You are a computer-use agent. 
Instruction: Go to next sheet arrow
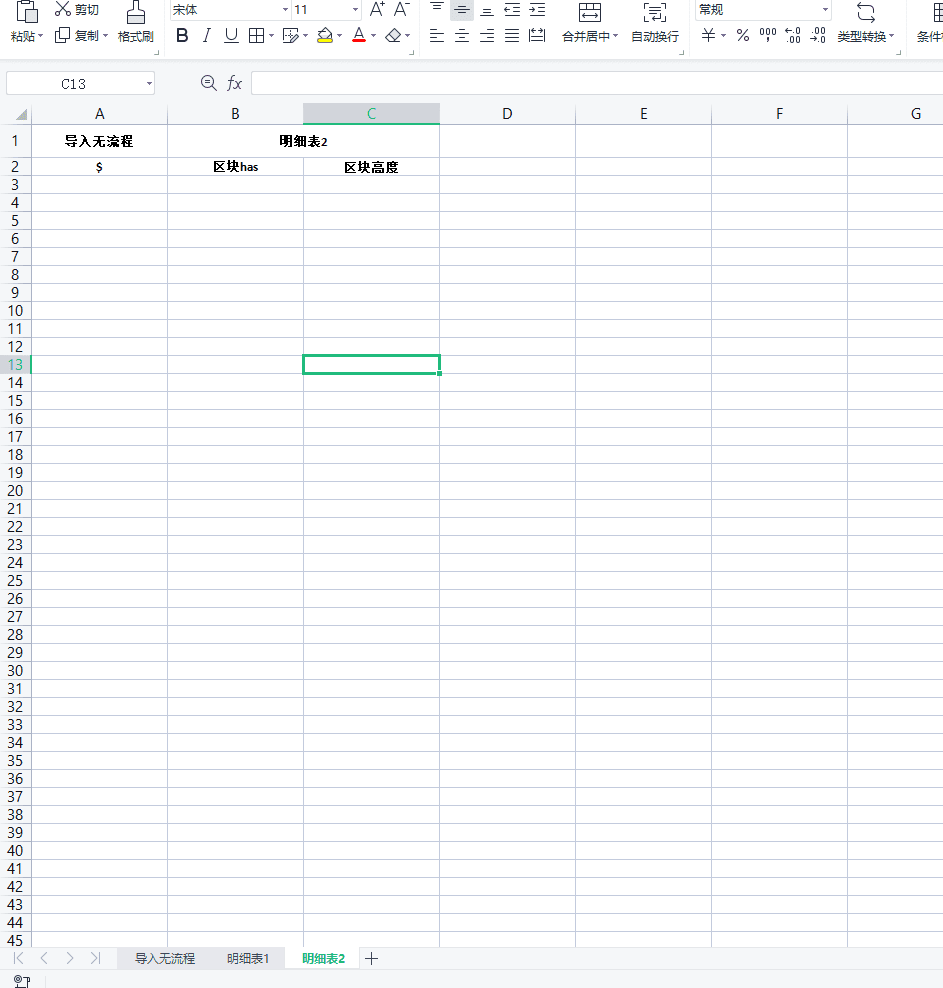[70, 958]
